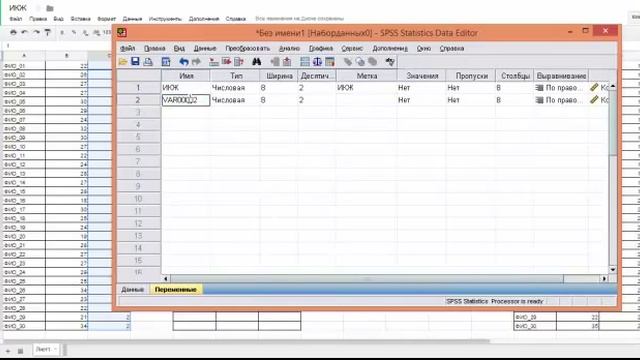Click the ИОК label cell in Метка column

point(367,87)
